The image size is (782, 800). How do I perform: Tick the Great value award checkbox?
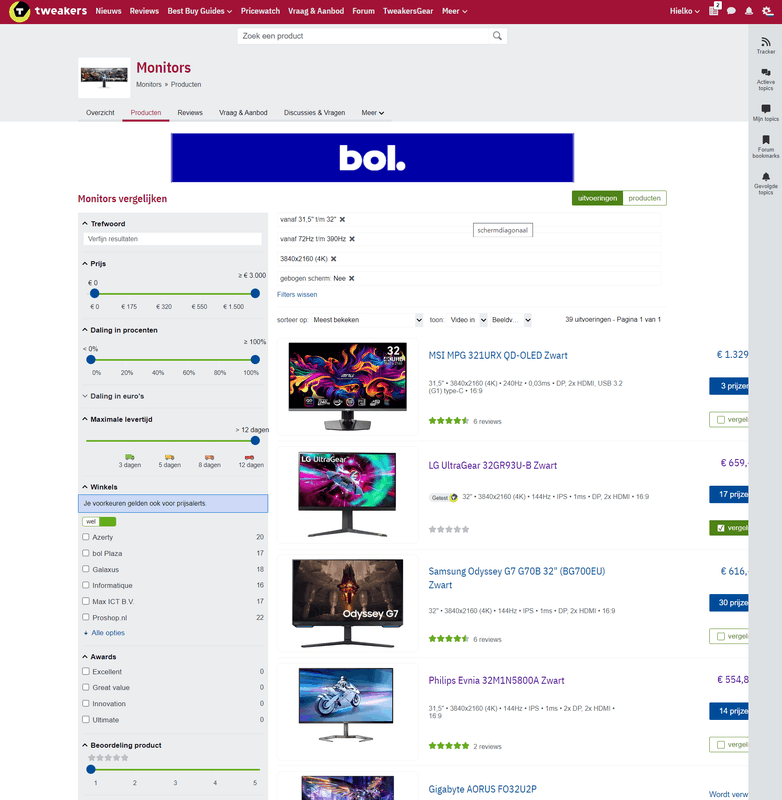tap(86, 687)
